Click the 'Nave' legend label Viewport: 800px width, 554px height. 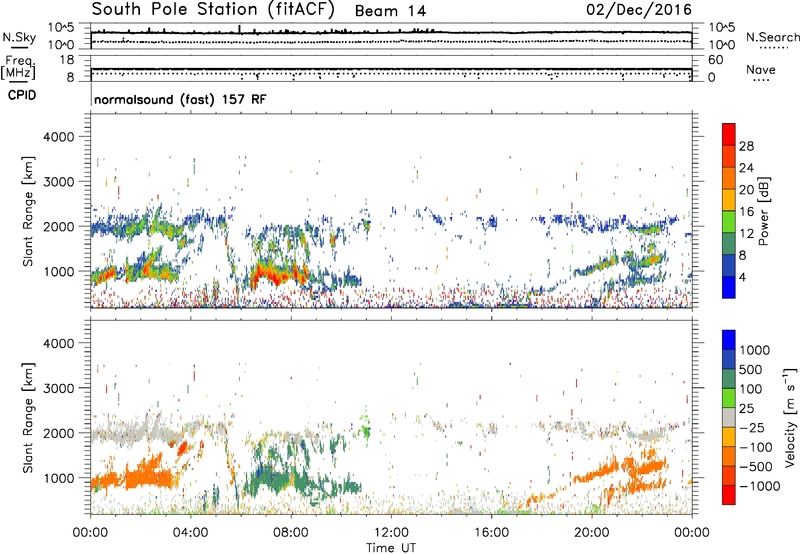[x=761, y=69]
